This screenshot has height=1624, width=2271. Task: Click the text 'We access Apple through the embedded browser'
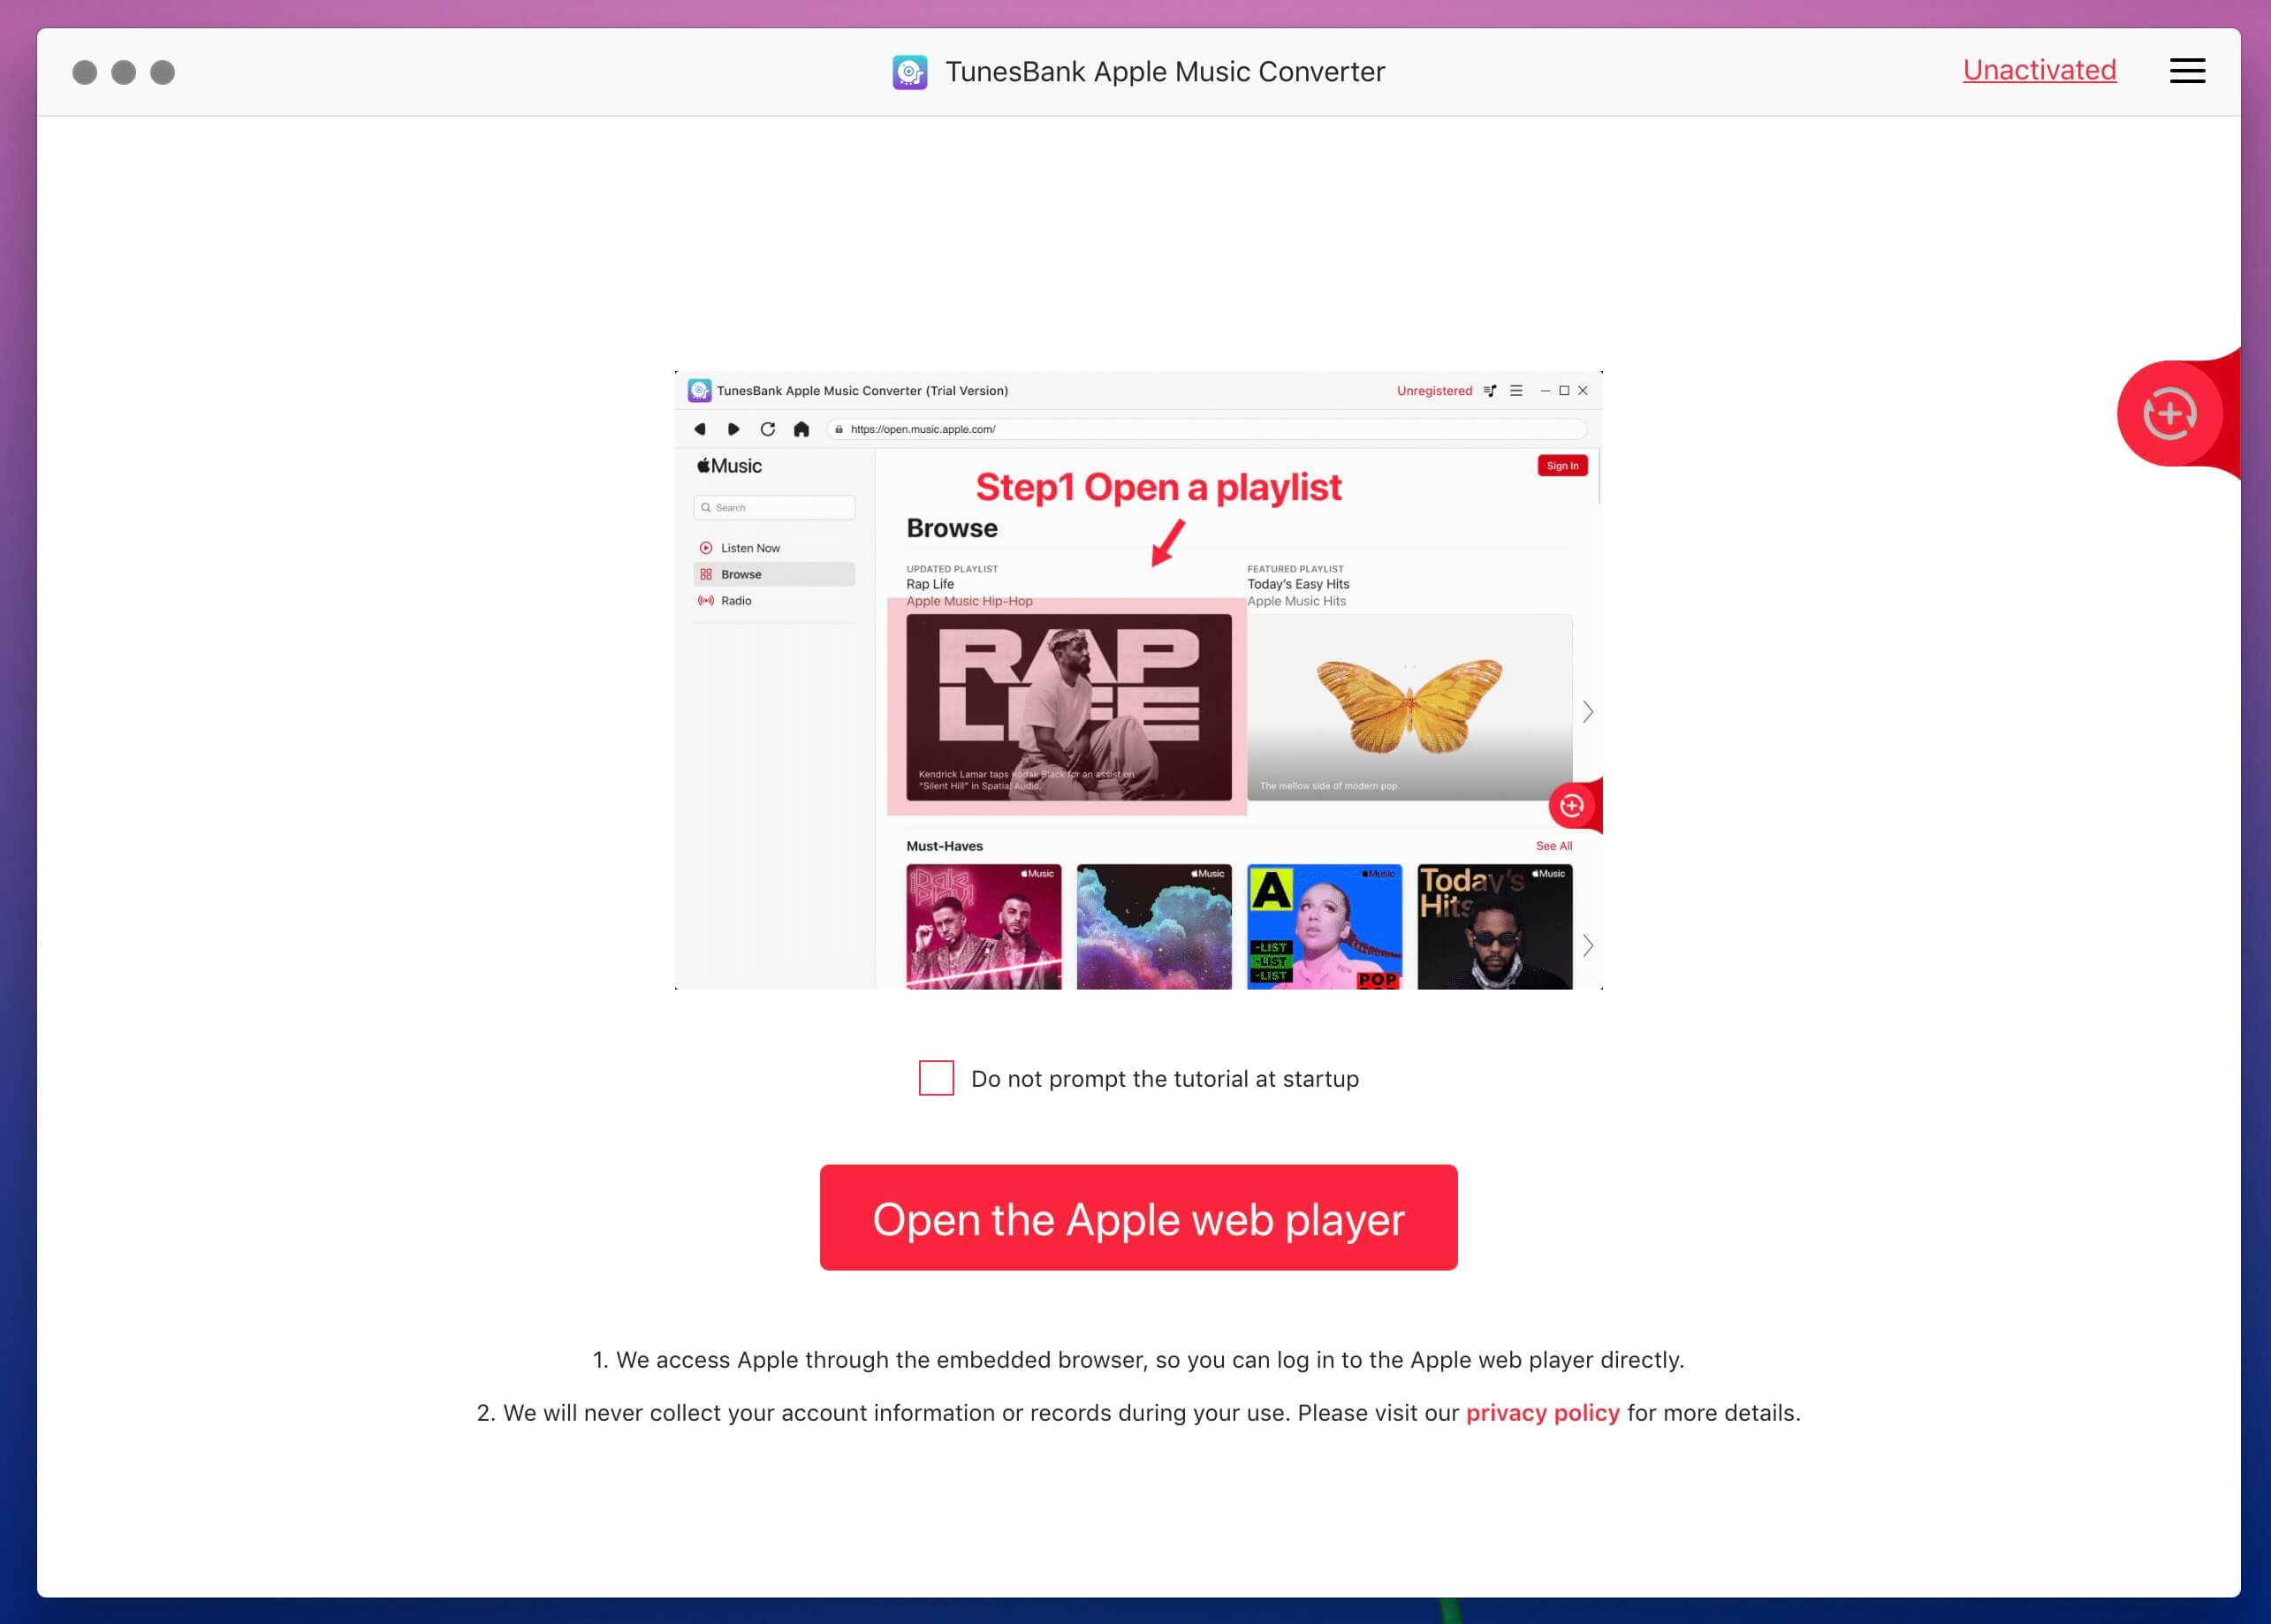point(880,1360)
